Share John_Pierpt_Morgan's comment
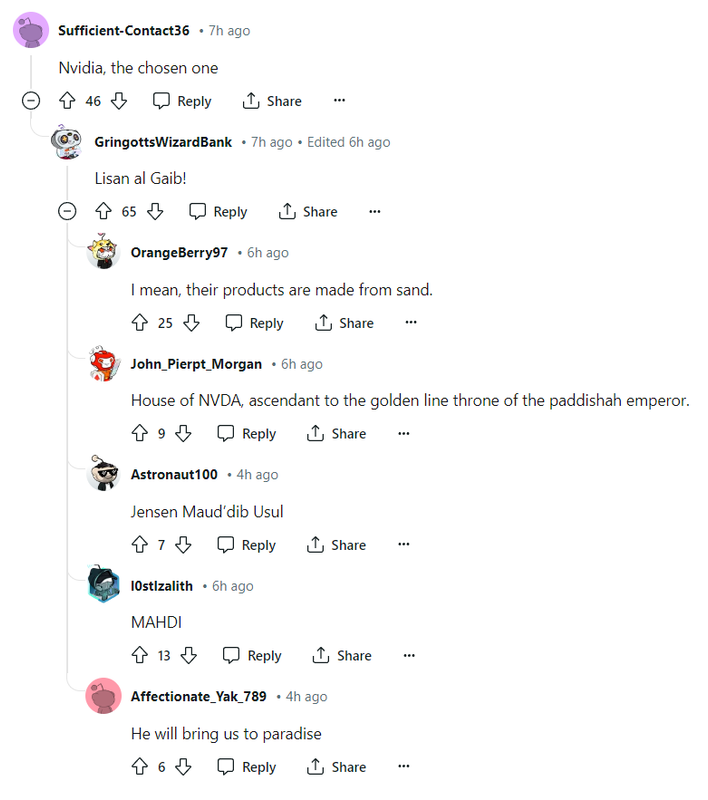 [336, 433]
